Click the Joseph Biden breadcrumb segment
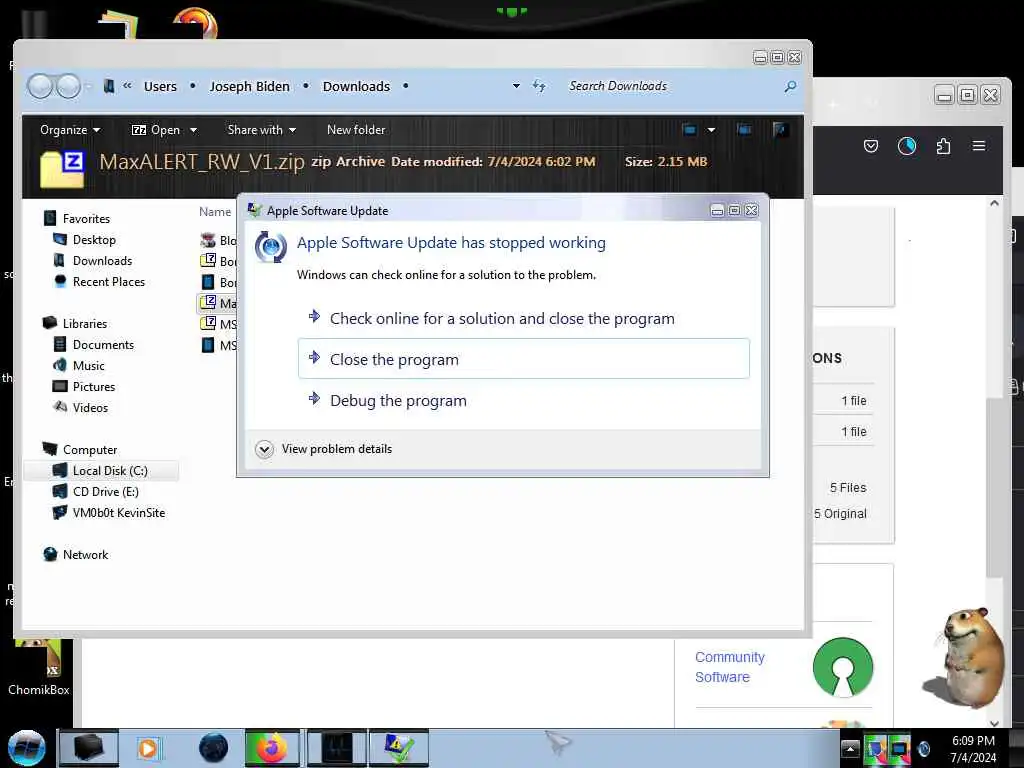 249,86
